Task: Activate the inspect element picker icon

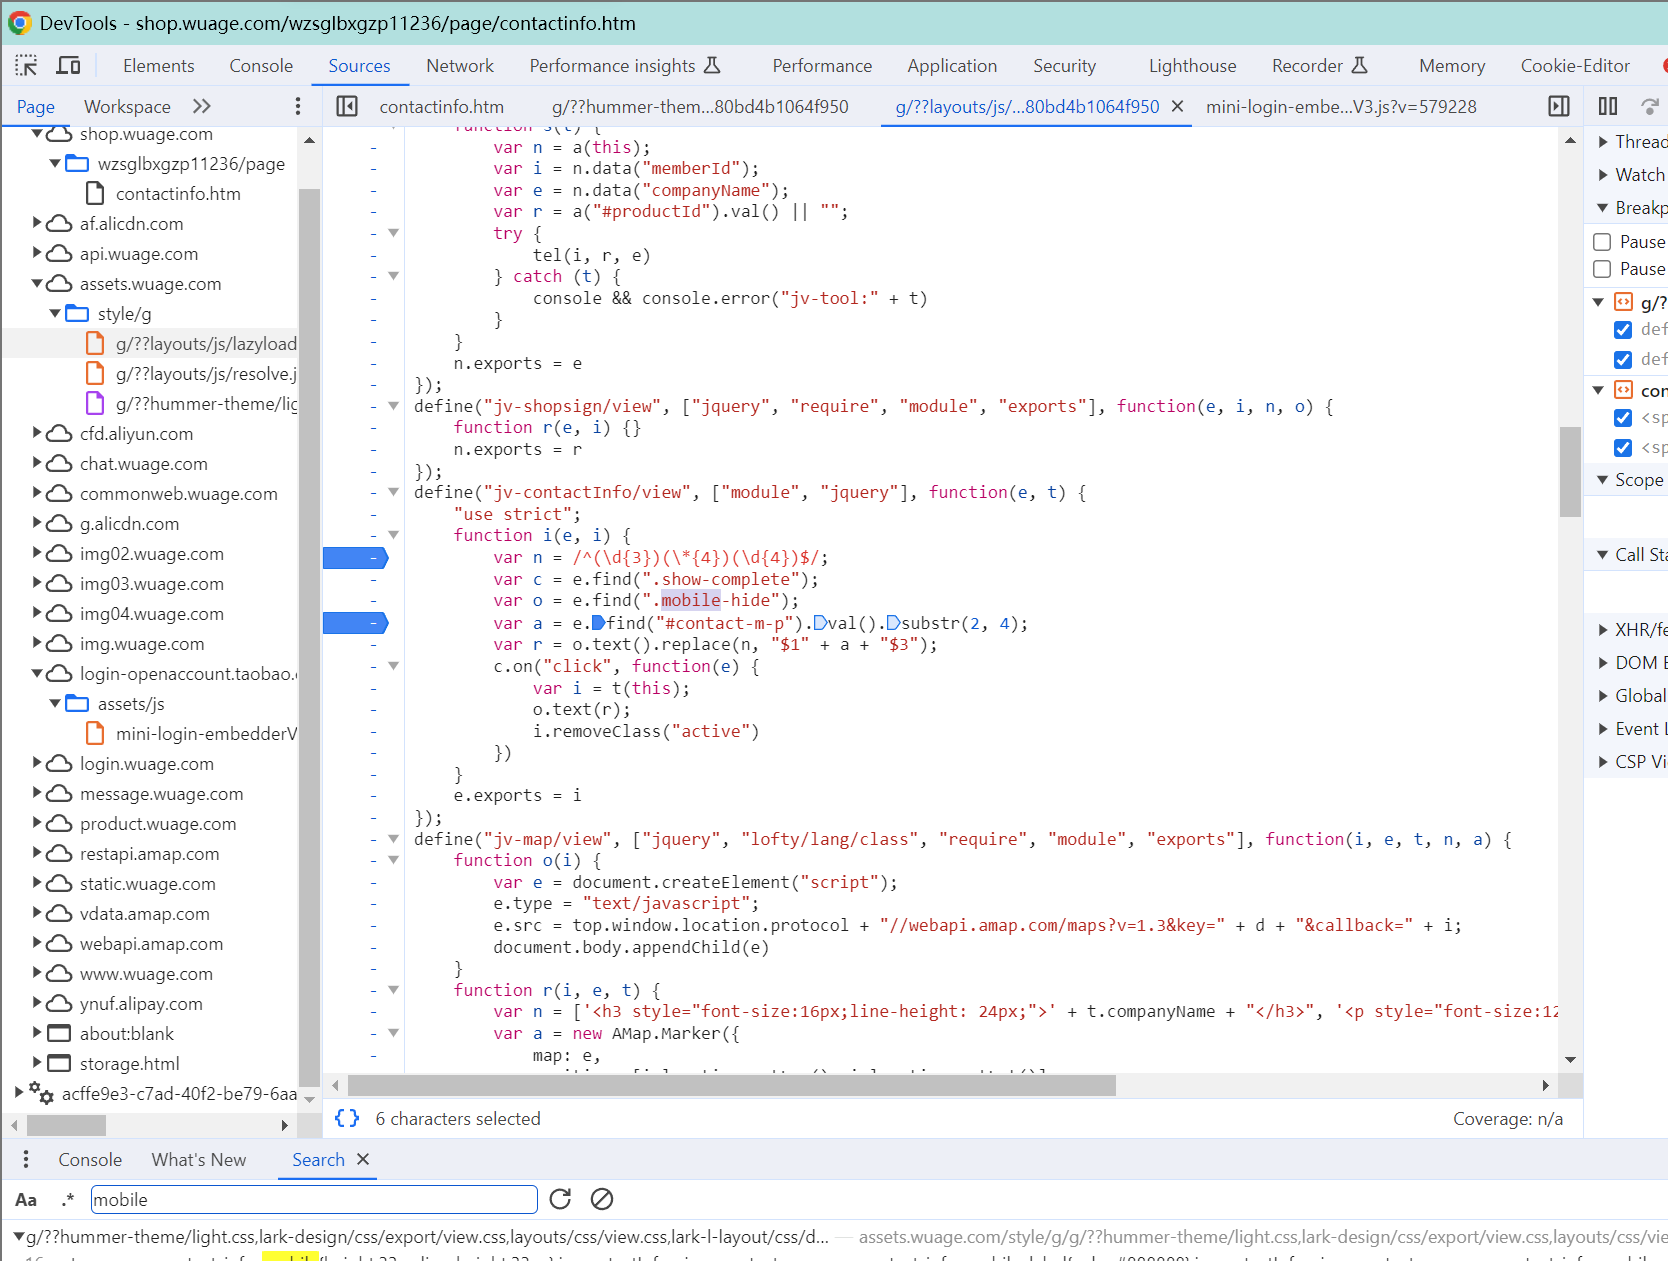Action: click(x=27, y=66)
